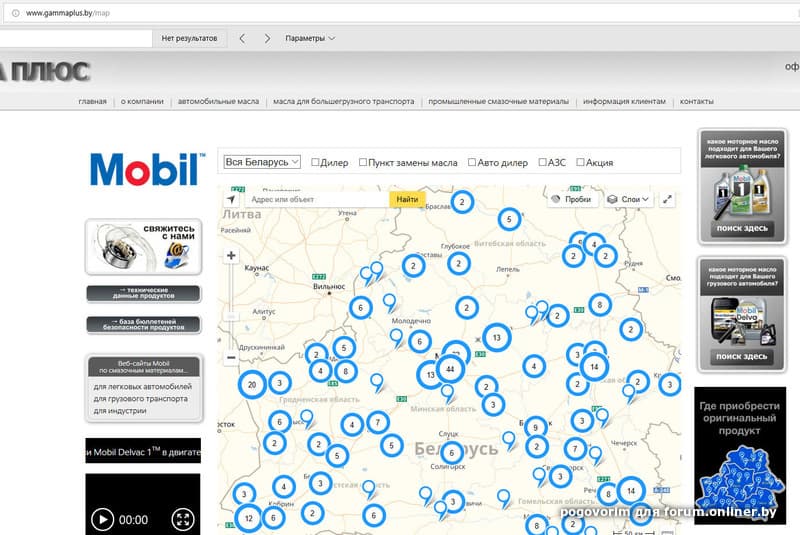Open промышленные смазочные материалы menu
Viewport: 800px width, 535px height.
click(498, 101)
